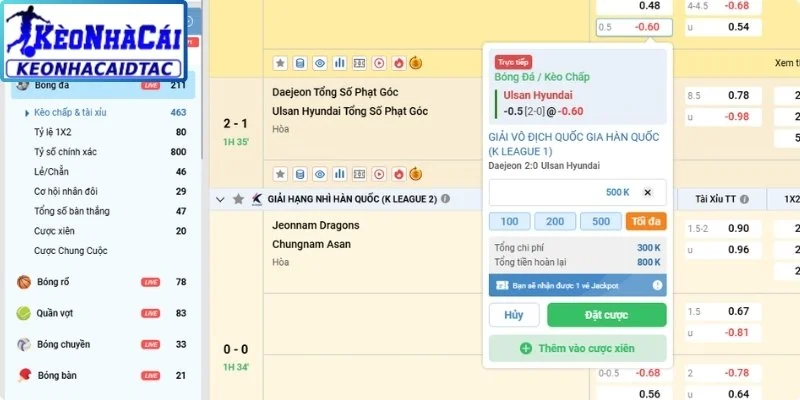Select under odds 0.96 for Jeonnam Dragons
800x400 pixels.
click(723, 250)
